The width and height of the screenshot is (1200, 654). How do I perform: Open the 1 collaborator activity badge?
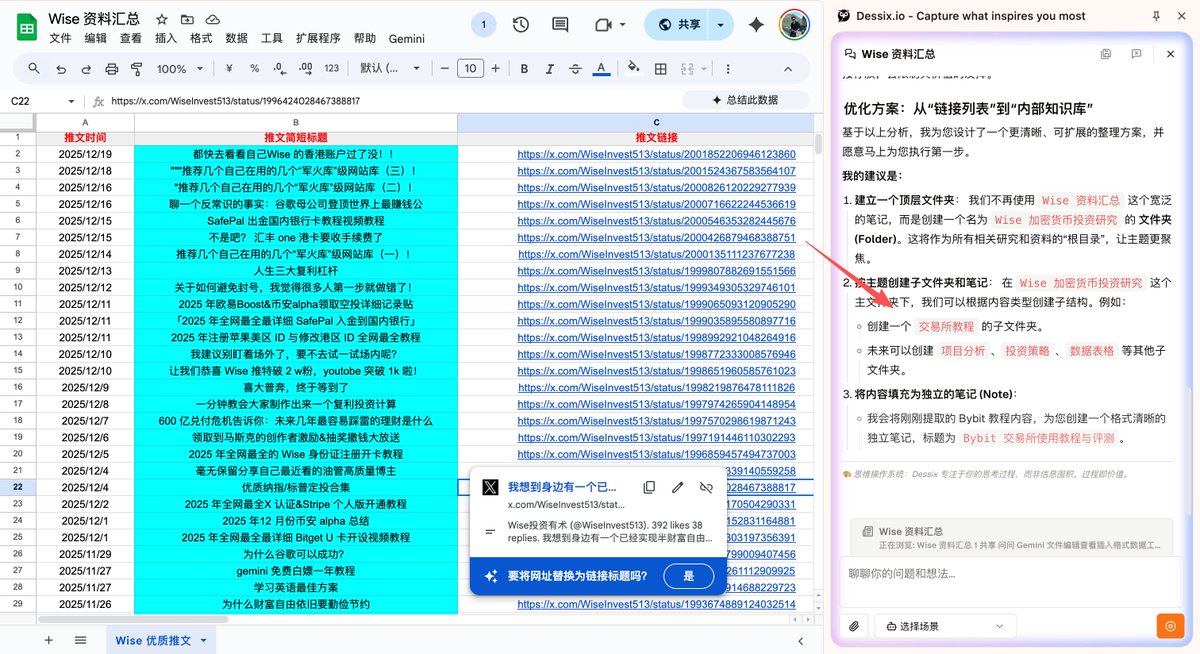484,25
